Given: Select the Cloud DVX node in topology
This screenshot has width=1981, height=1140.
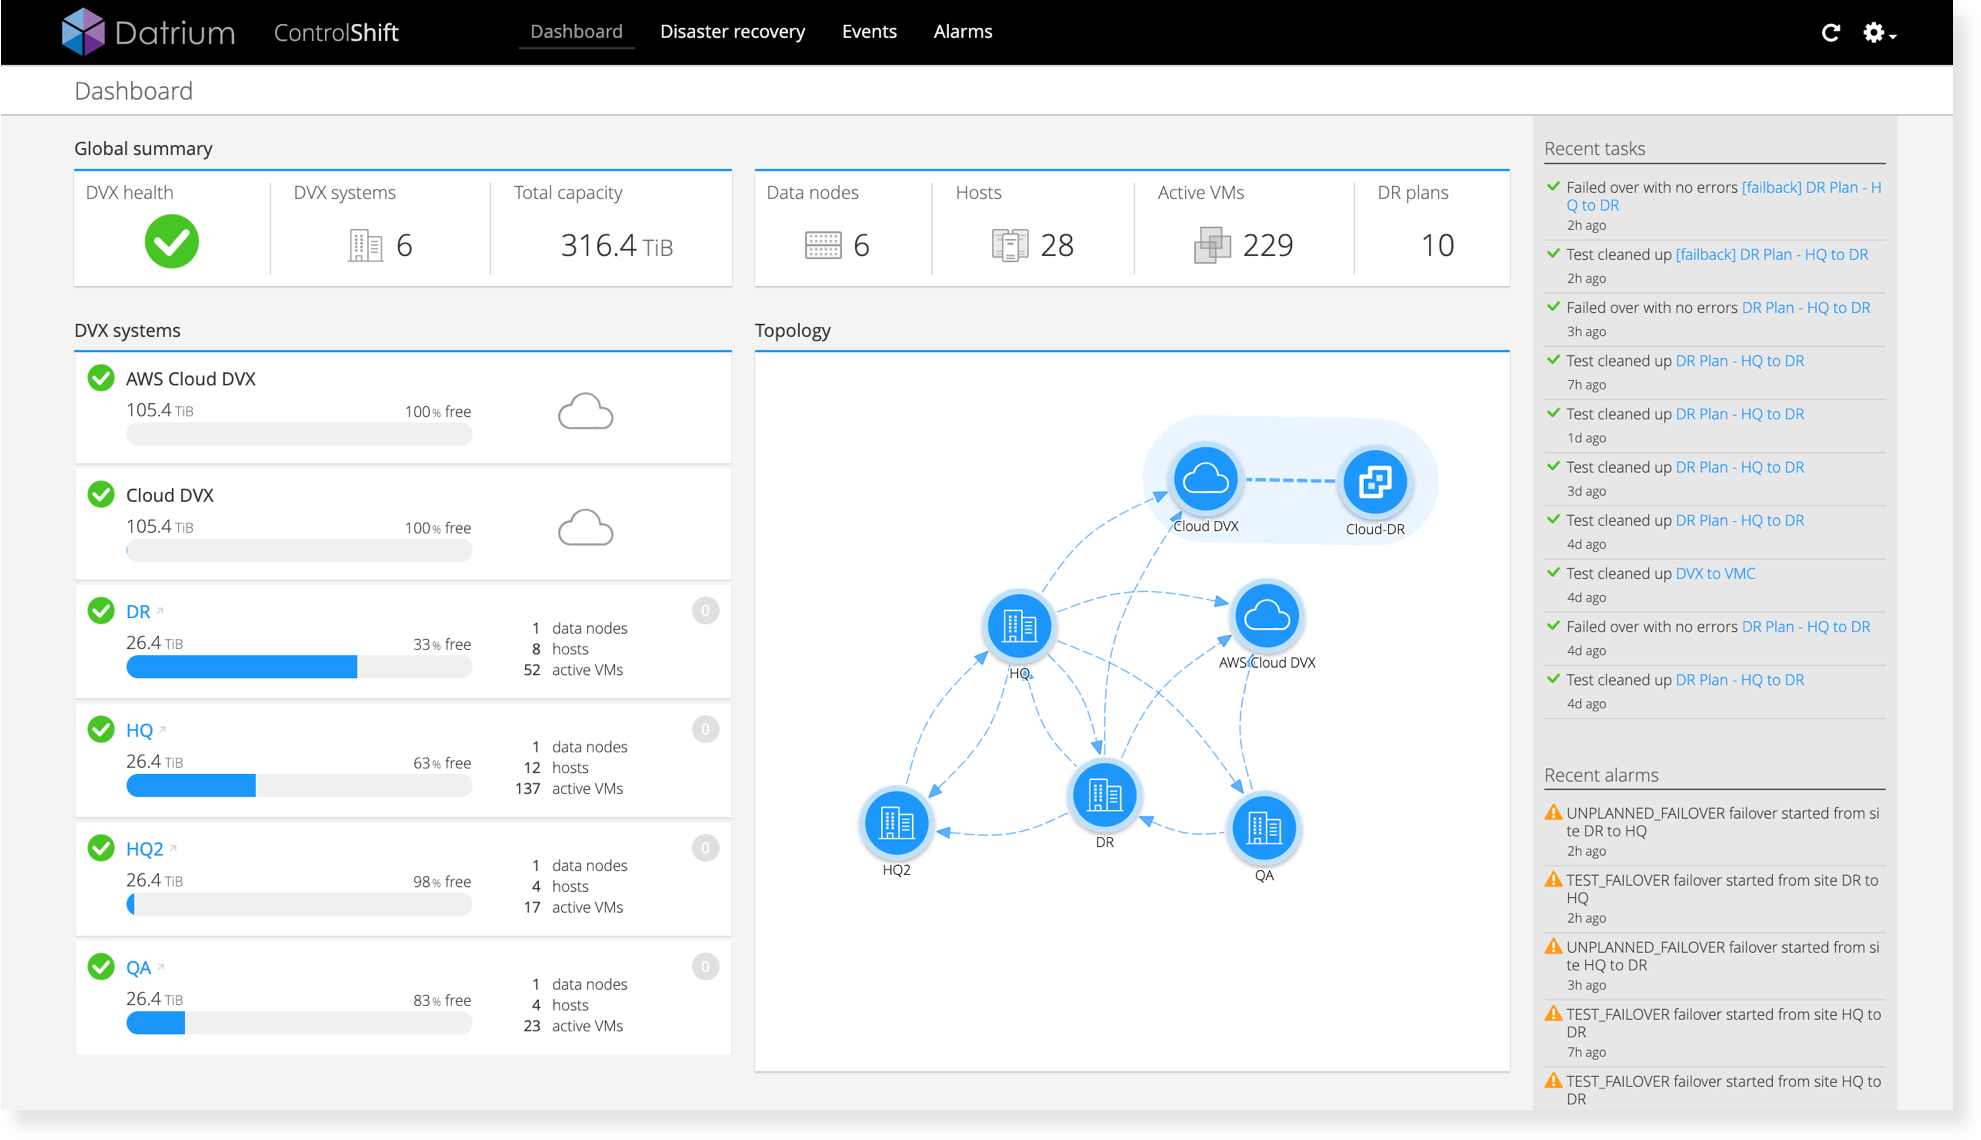Looking at the screenshot, I should pos(1205,480).
